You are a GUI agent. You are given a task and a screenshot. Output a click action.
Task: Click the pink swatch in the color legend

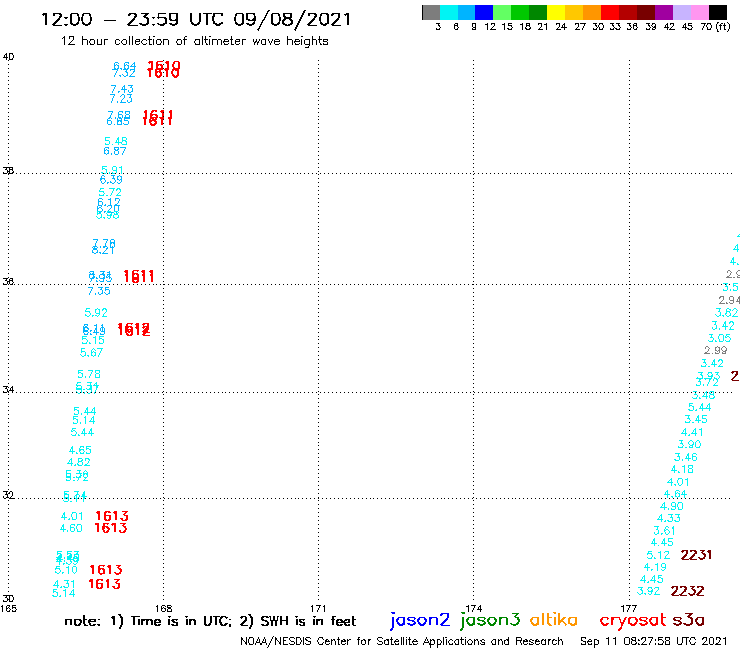coord(700,12)
